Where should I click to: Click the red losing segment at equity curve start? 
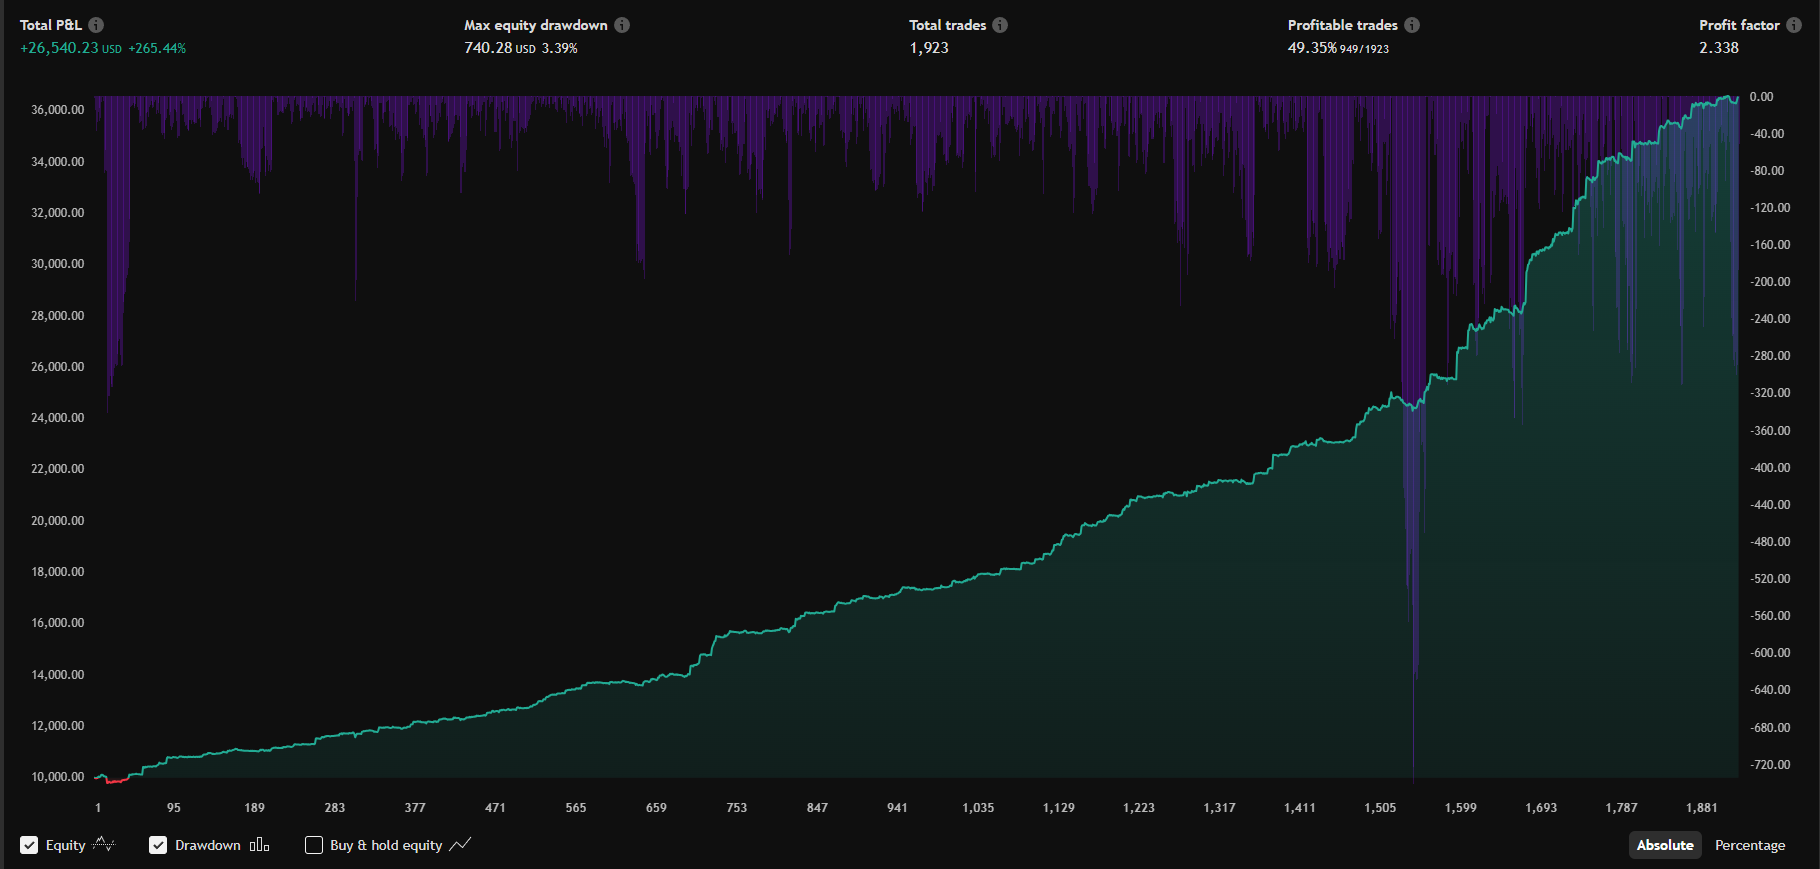116,780
